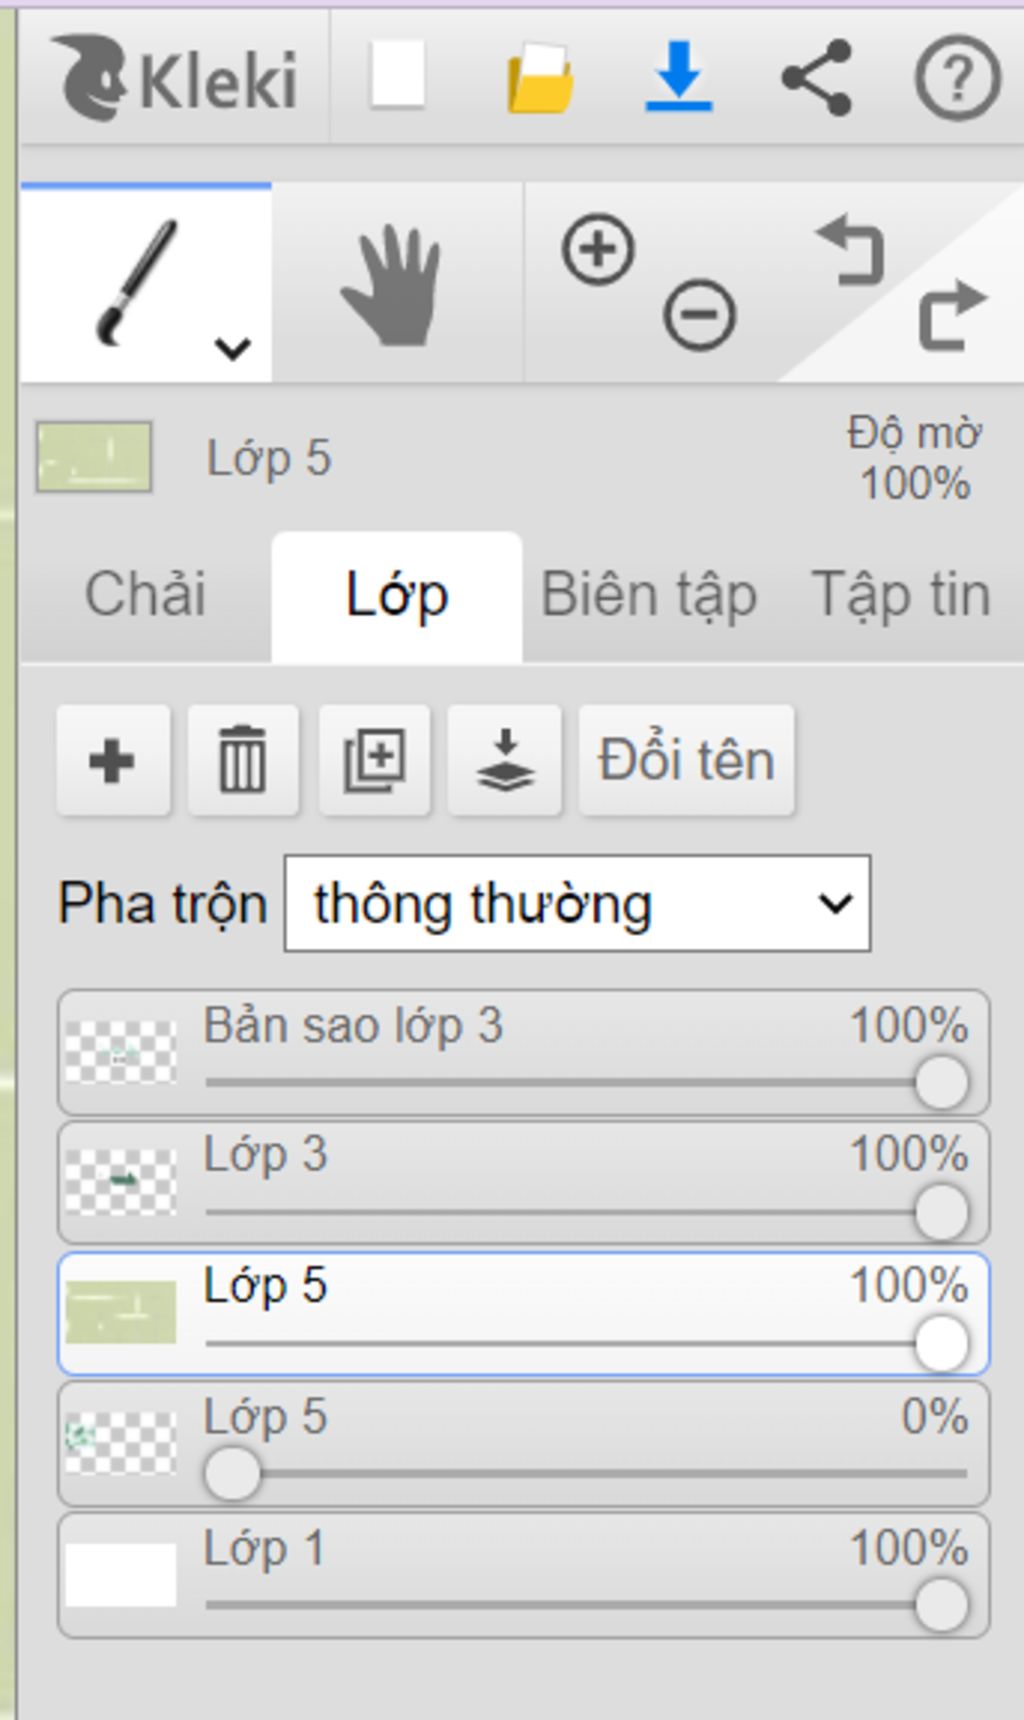Open the Pha trộn blending mode dropdown
Image resolution: width=1024 pixels, height=1720 pixels.
point(577,903)
